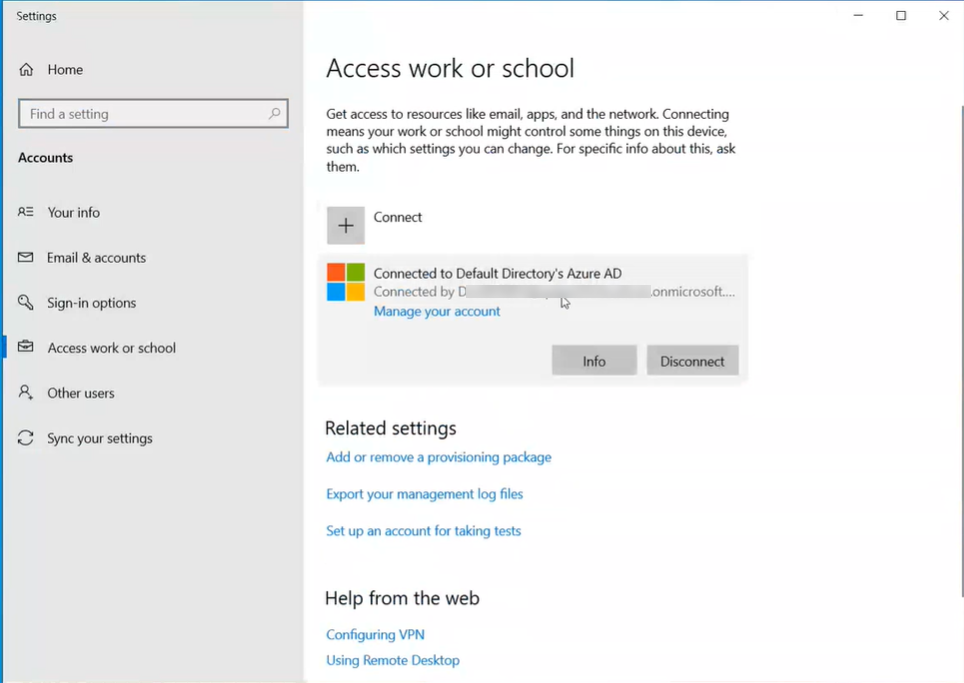Open Other users page
Viewport: 964px width, 683px height.
pyautogui.click(x=81, y=393)
